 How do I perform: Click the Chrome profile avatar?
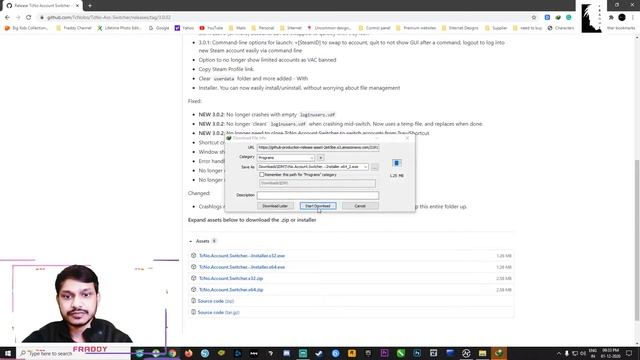pyautogui.click(x=622, y=18)
